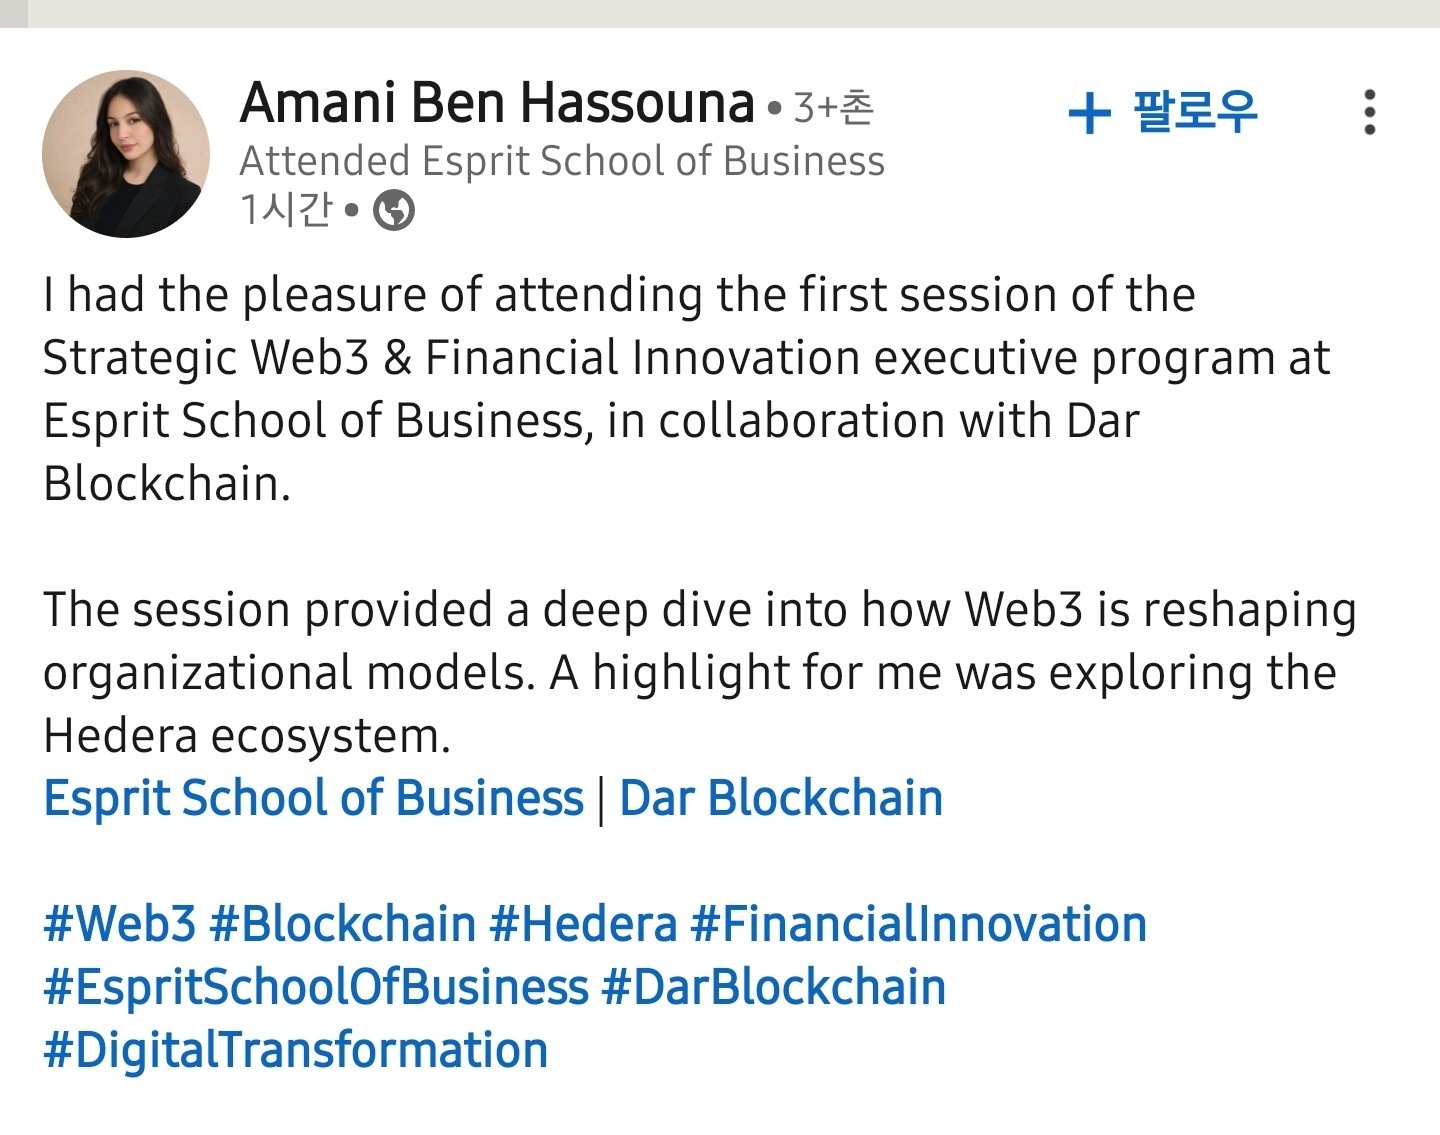
Task: Open the three-dot post options menu
Action: pos(1370,112)
